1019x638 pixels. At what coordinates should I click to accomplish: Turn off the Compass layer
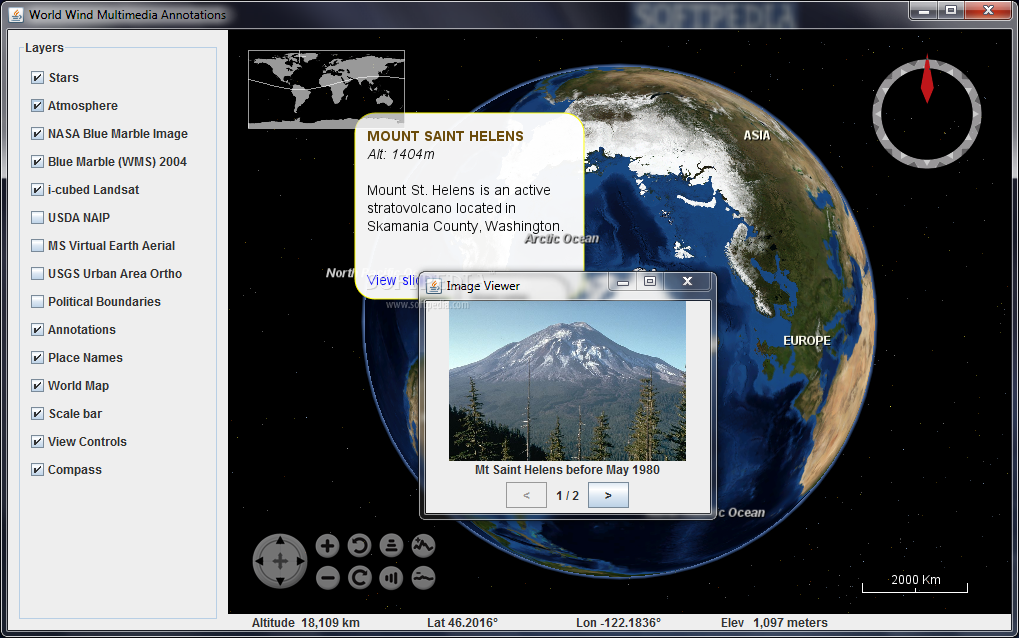(37, 469)
